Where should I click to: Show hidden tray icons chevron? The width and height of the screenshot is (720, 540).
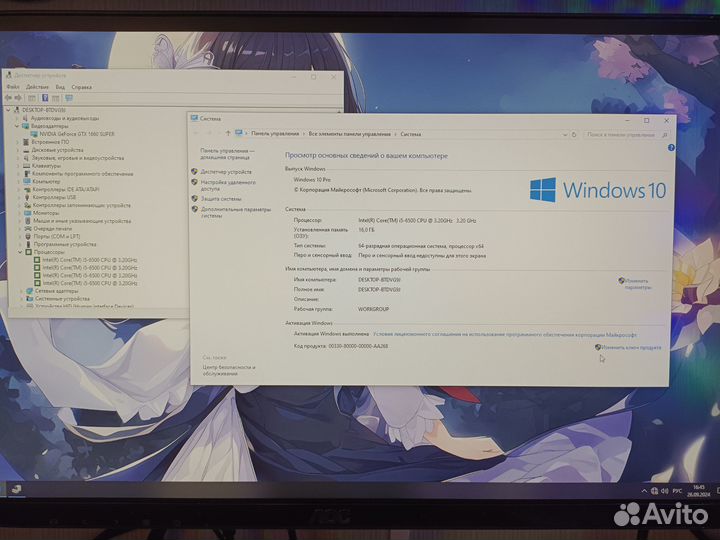644,491
